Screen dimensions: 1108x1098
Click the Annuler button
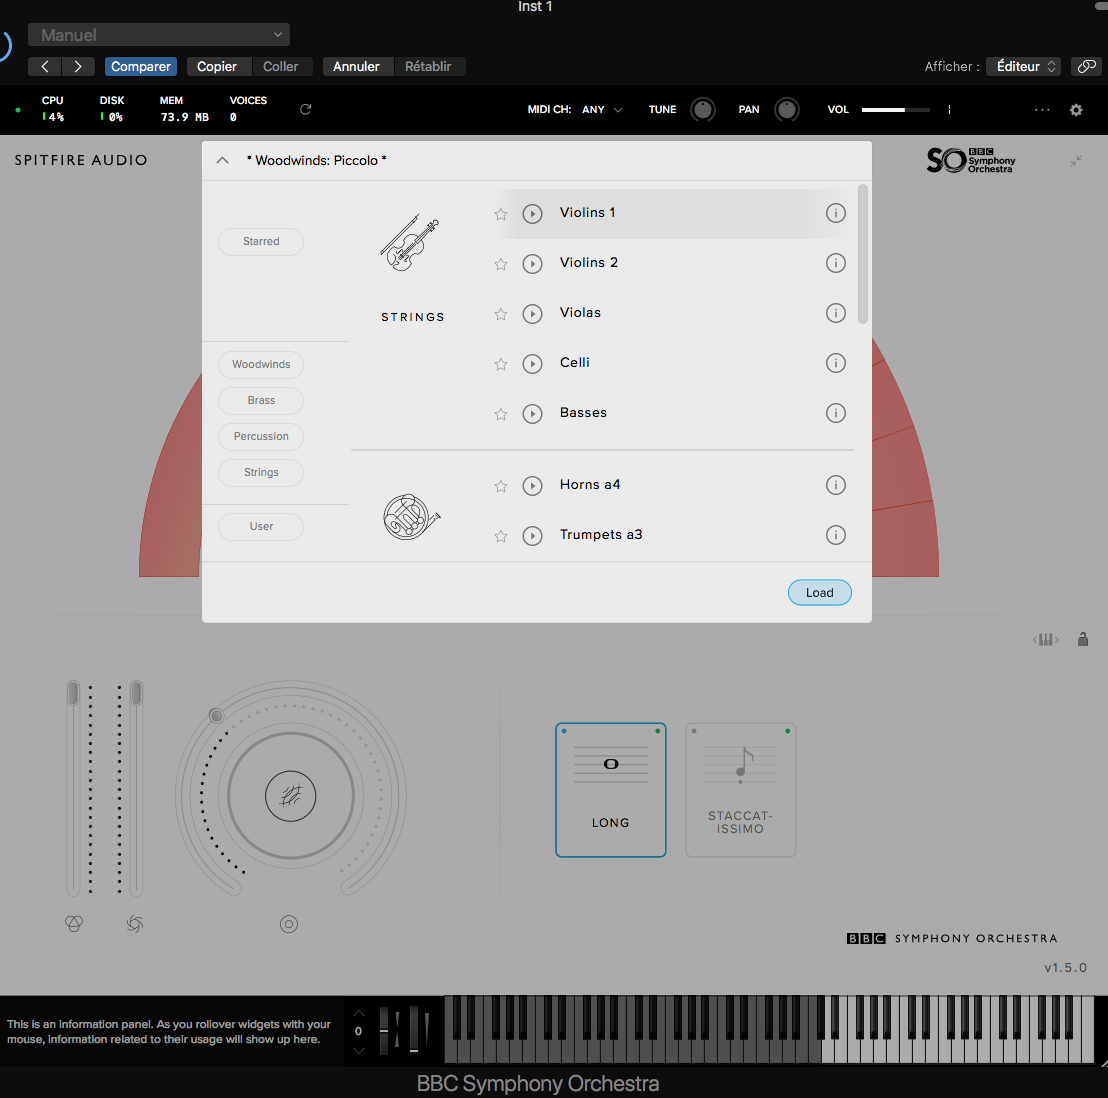[x=356, y=66]
